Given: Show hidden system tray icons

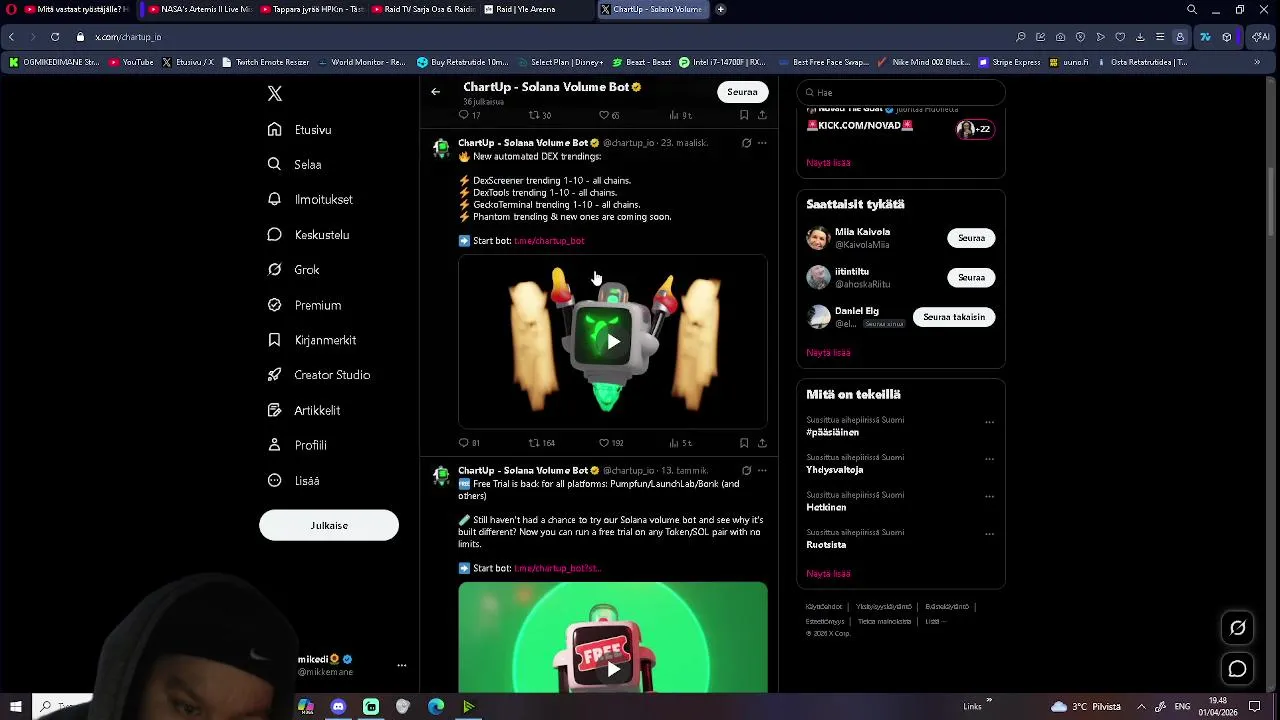Looking at the screenshot, I should click(1141, 707).
